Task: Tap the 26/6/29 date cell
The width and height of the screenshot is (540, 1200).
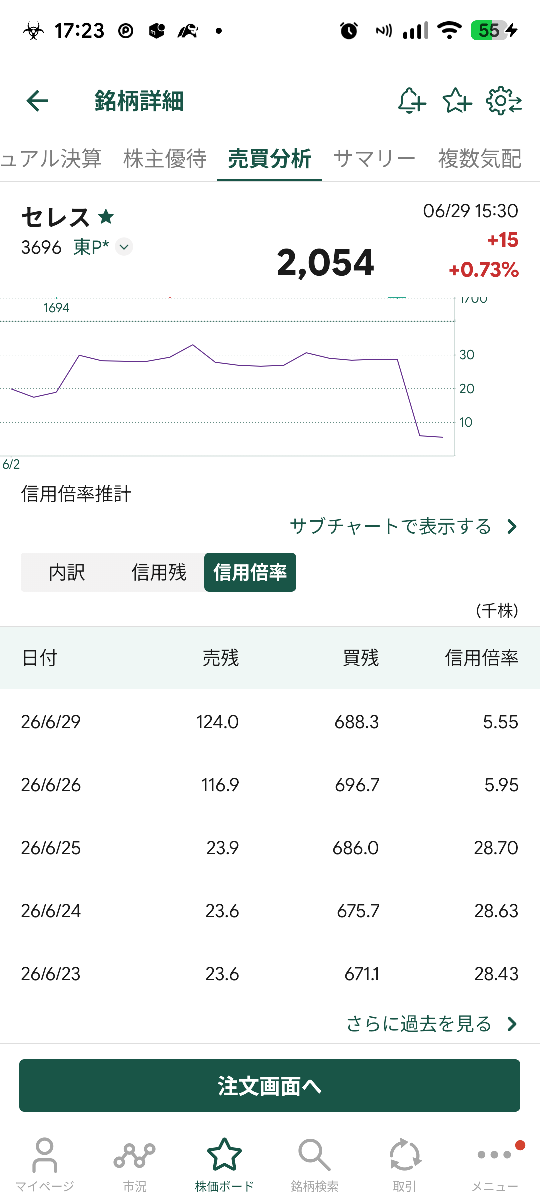Action: (x=51, y=722)
